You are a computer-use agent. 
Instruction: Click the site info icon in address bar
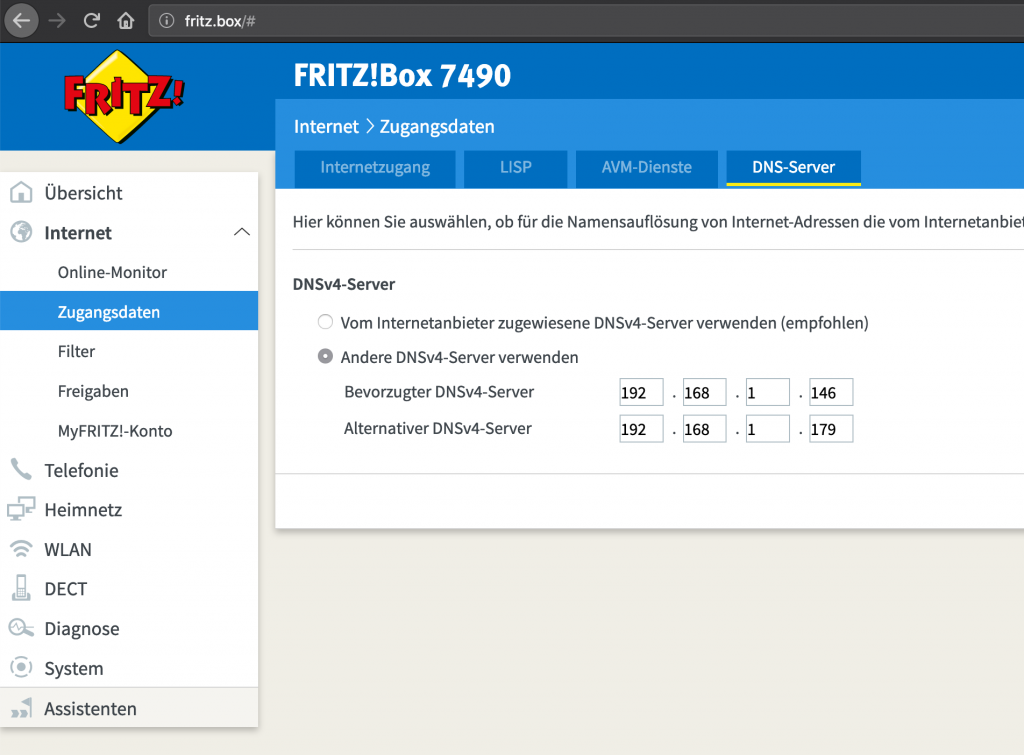pos(167,21)
